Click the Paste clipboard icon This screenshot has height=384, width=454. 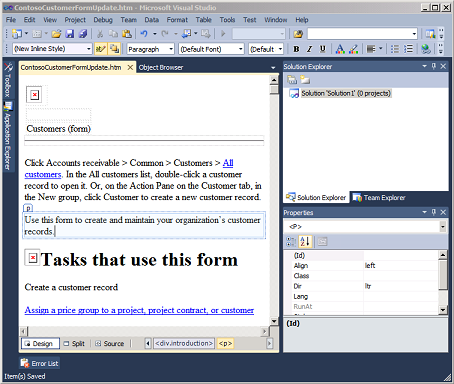[127, 34]
